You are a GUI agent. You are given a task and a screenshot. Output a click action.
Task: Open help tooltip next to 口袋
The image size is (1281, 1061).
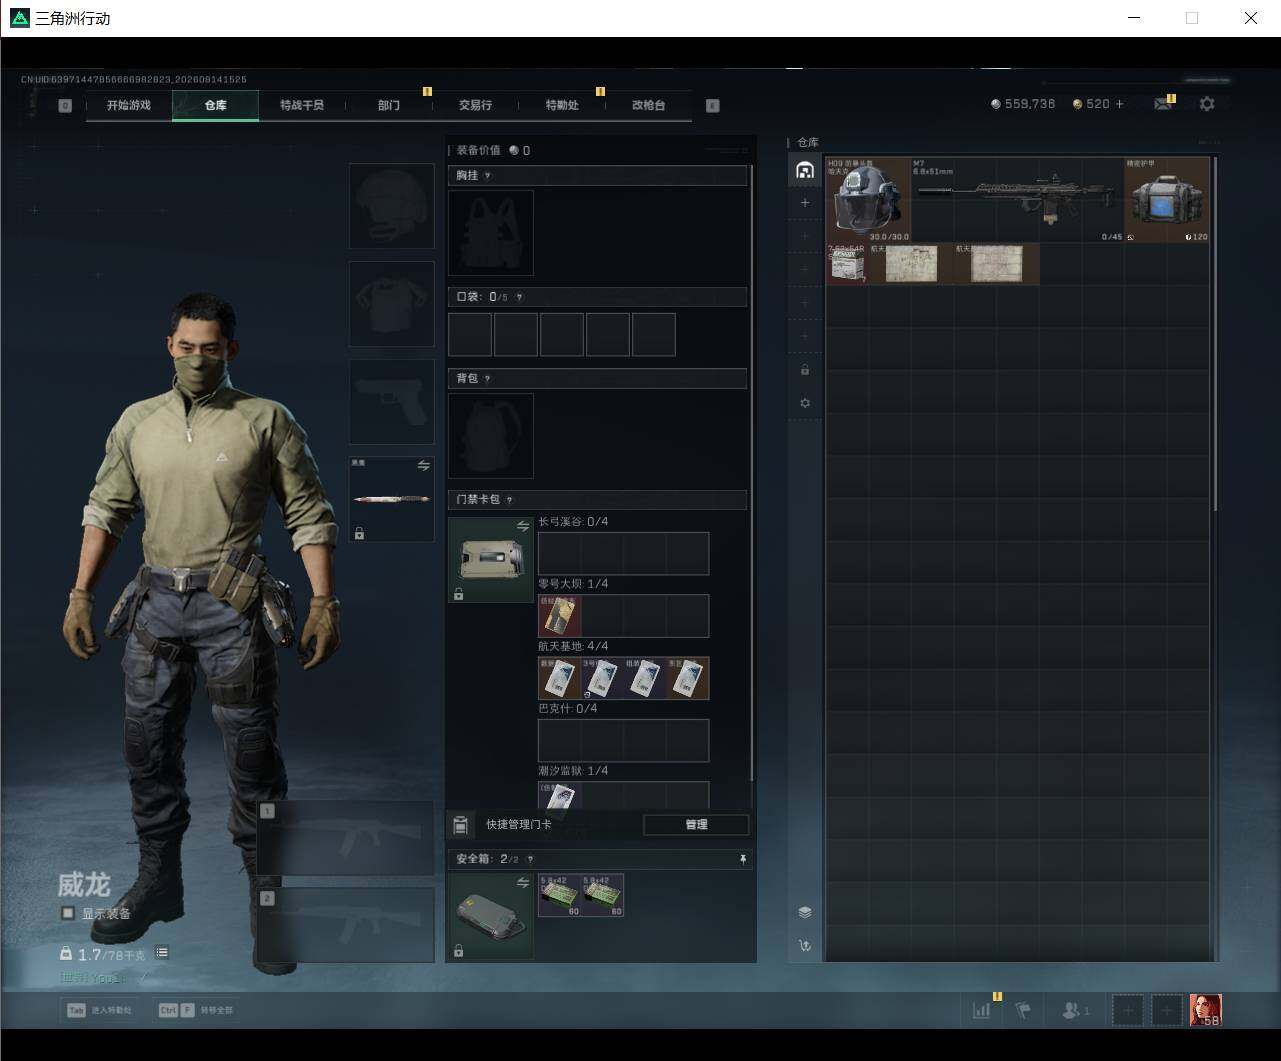pyautogui.click(x=518, y=297)
